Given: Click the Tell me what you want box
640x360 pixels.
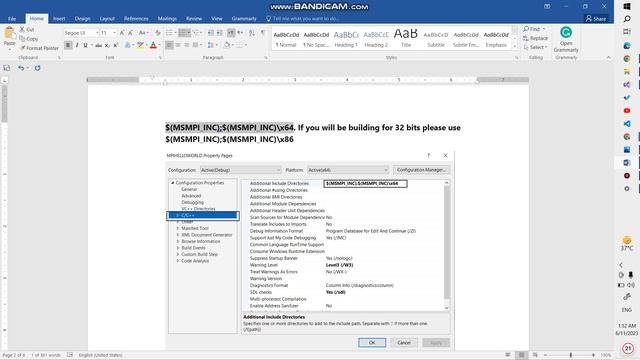Looking at the screenshot, I should coord(302,18).
